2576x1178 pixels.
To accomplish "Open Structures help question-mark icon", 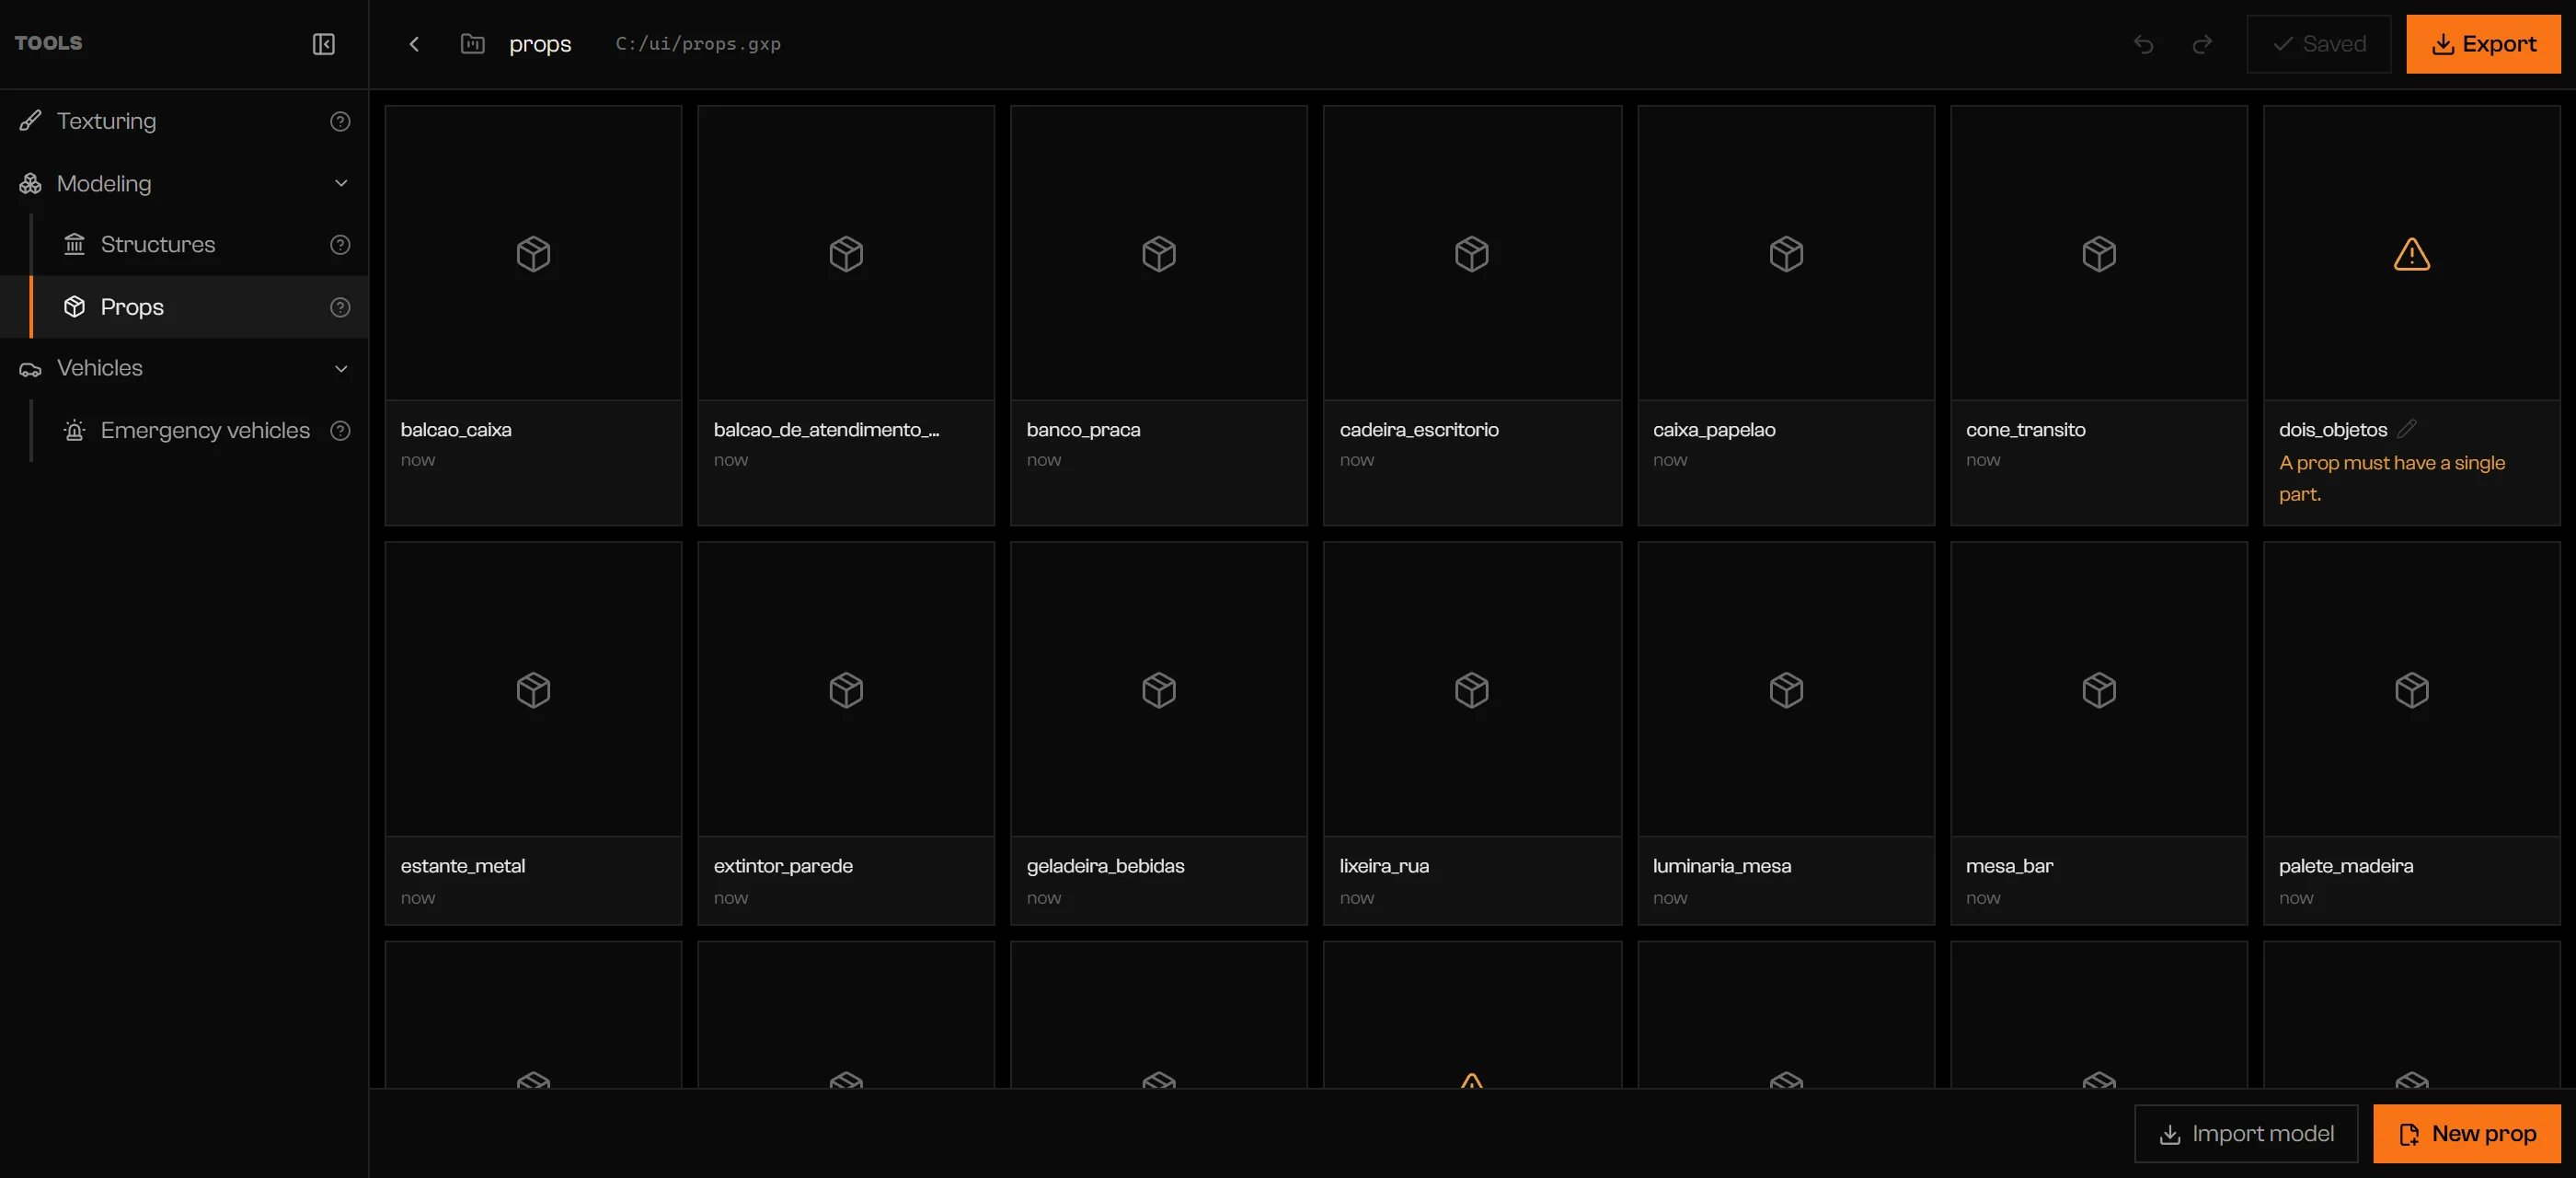I will 340,245.
